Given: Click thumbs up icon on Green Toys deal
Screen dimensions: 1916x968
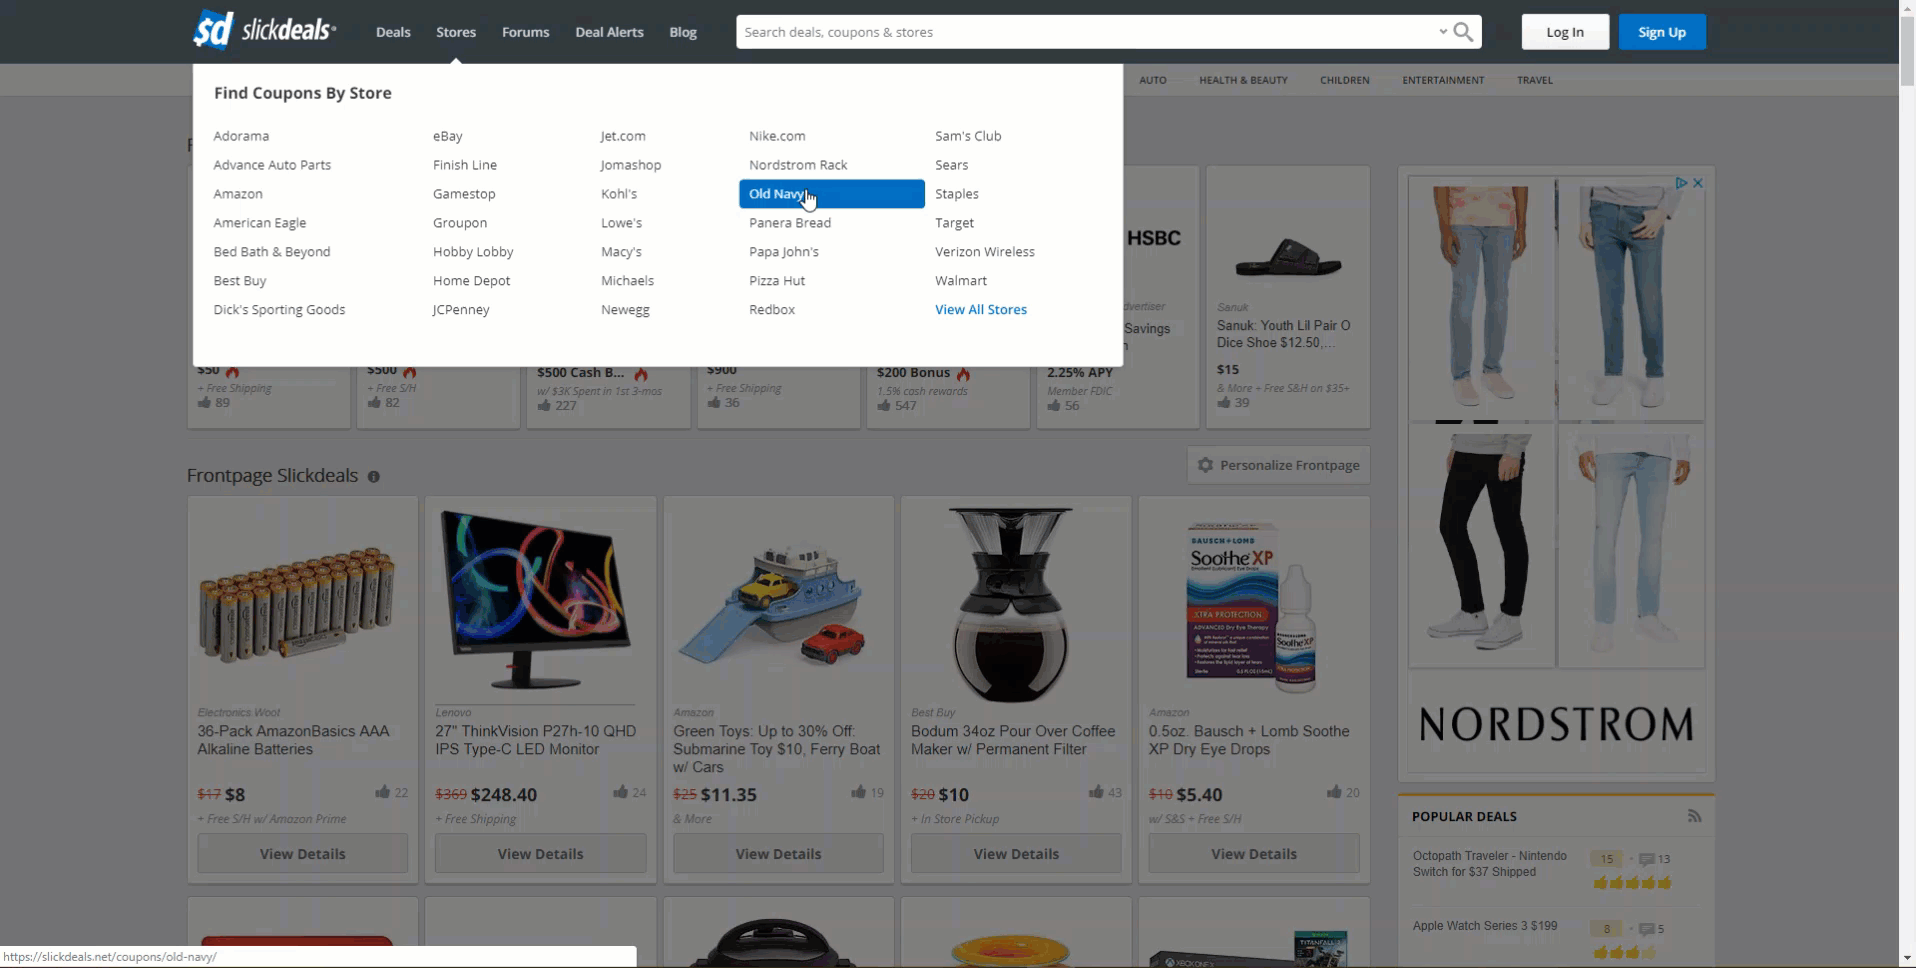Looking at the screenshot, I should pos(858,792).
